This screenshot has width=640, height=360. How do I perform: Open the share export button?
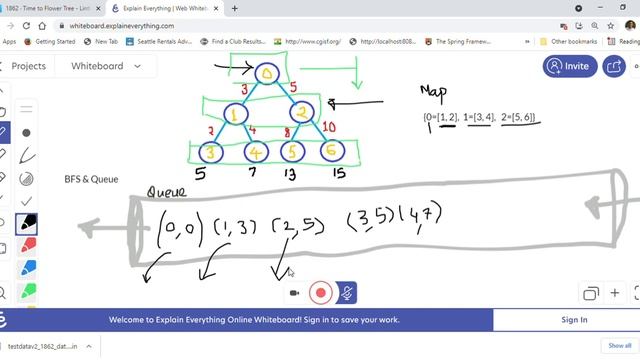(614, 66)
